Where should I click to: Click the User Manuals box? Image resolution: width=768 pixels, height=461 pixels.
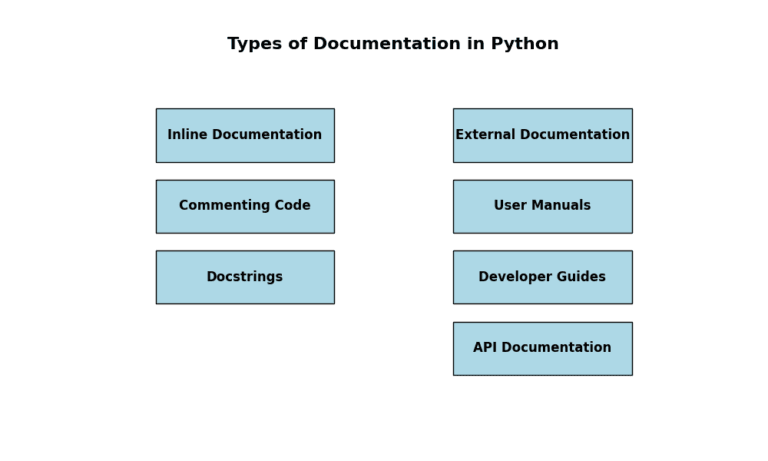tap(543, 207)
